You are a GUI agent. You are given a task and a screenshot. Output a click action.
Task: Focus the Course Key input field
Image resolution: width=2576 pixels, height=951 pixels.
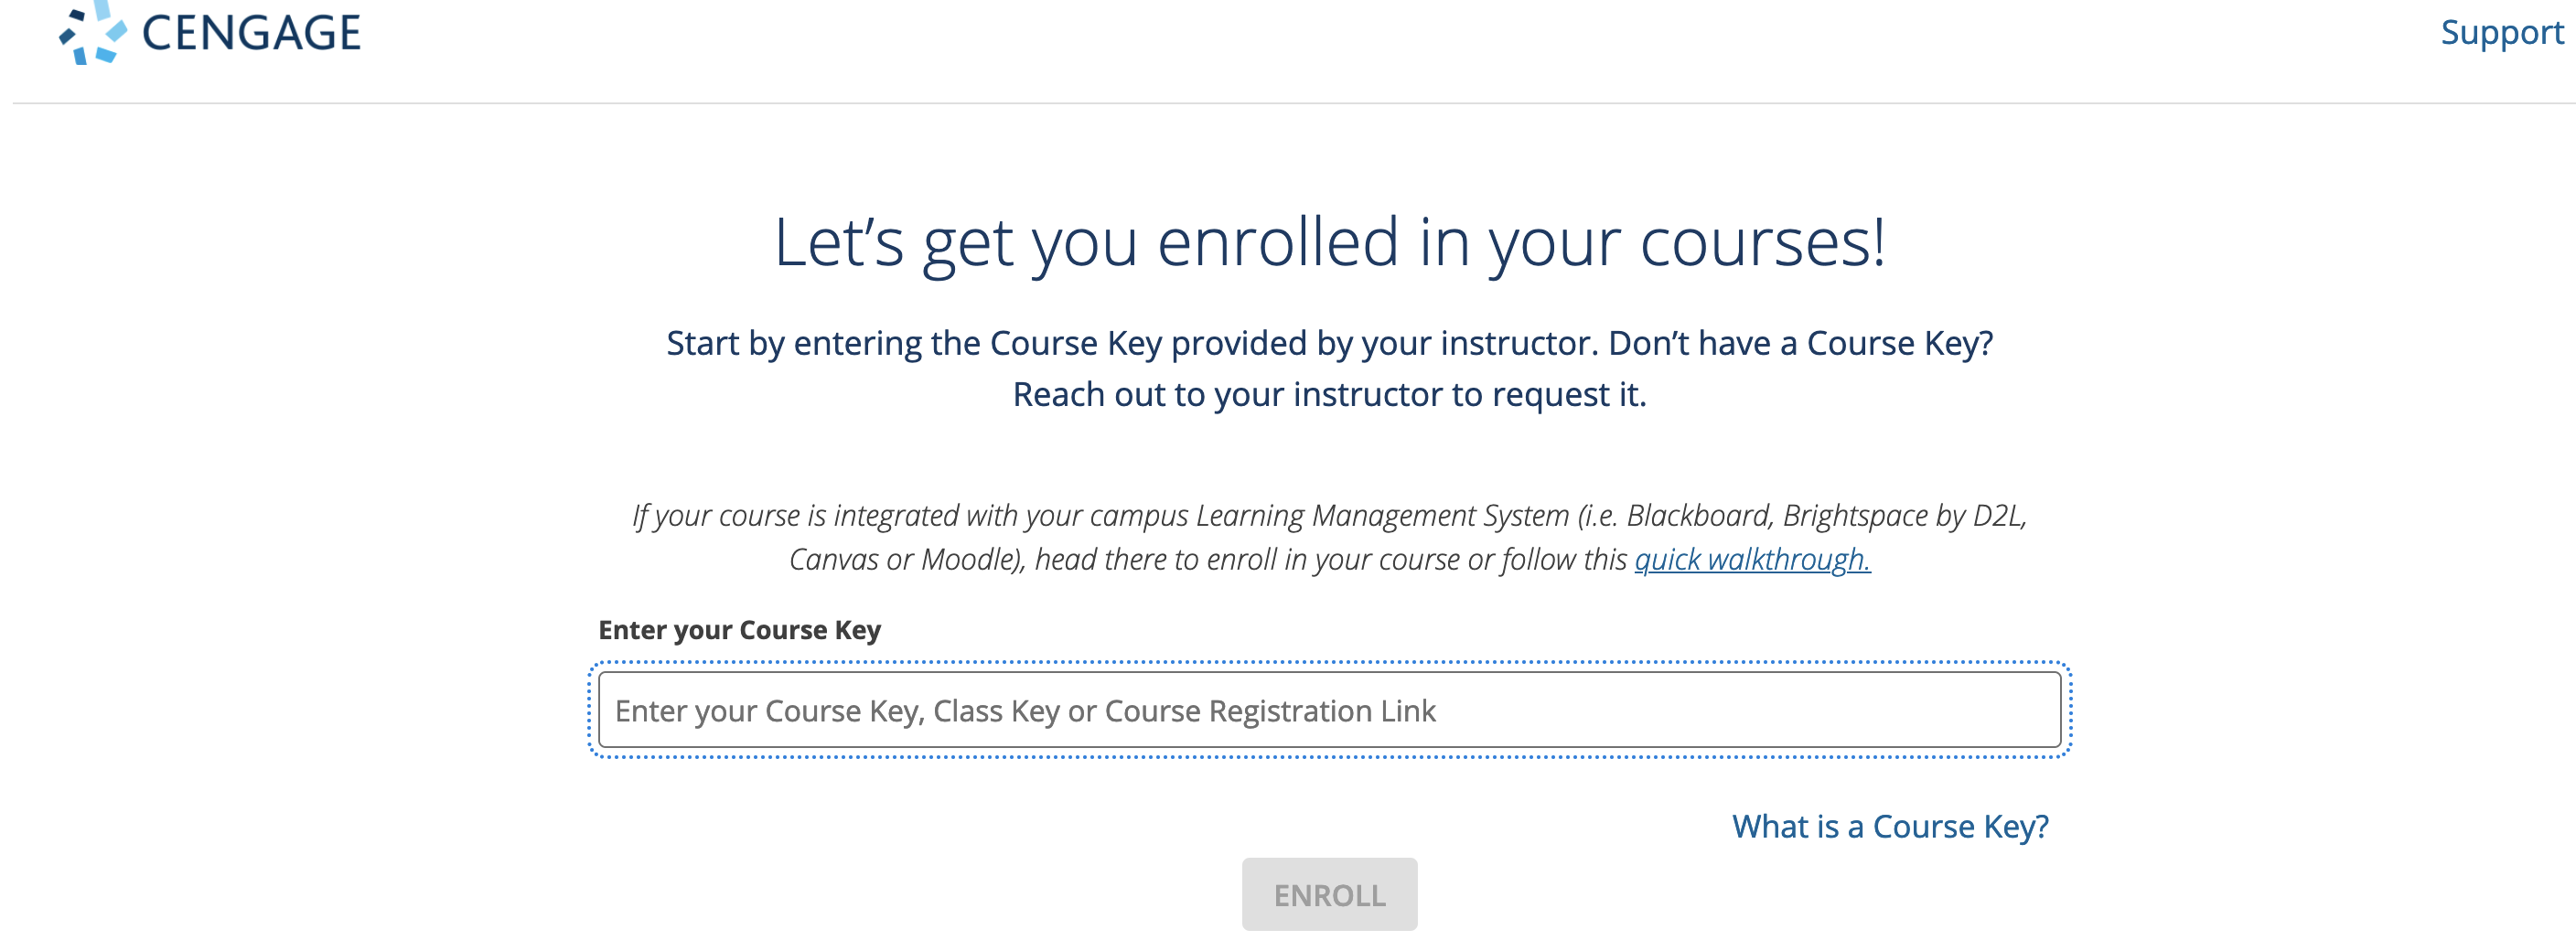click(x=1329, y=711)
